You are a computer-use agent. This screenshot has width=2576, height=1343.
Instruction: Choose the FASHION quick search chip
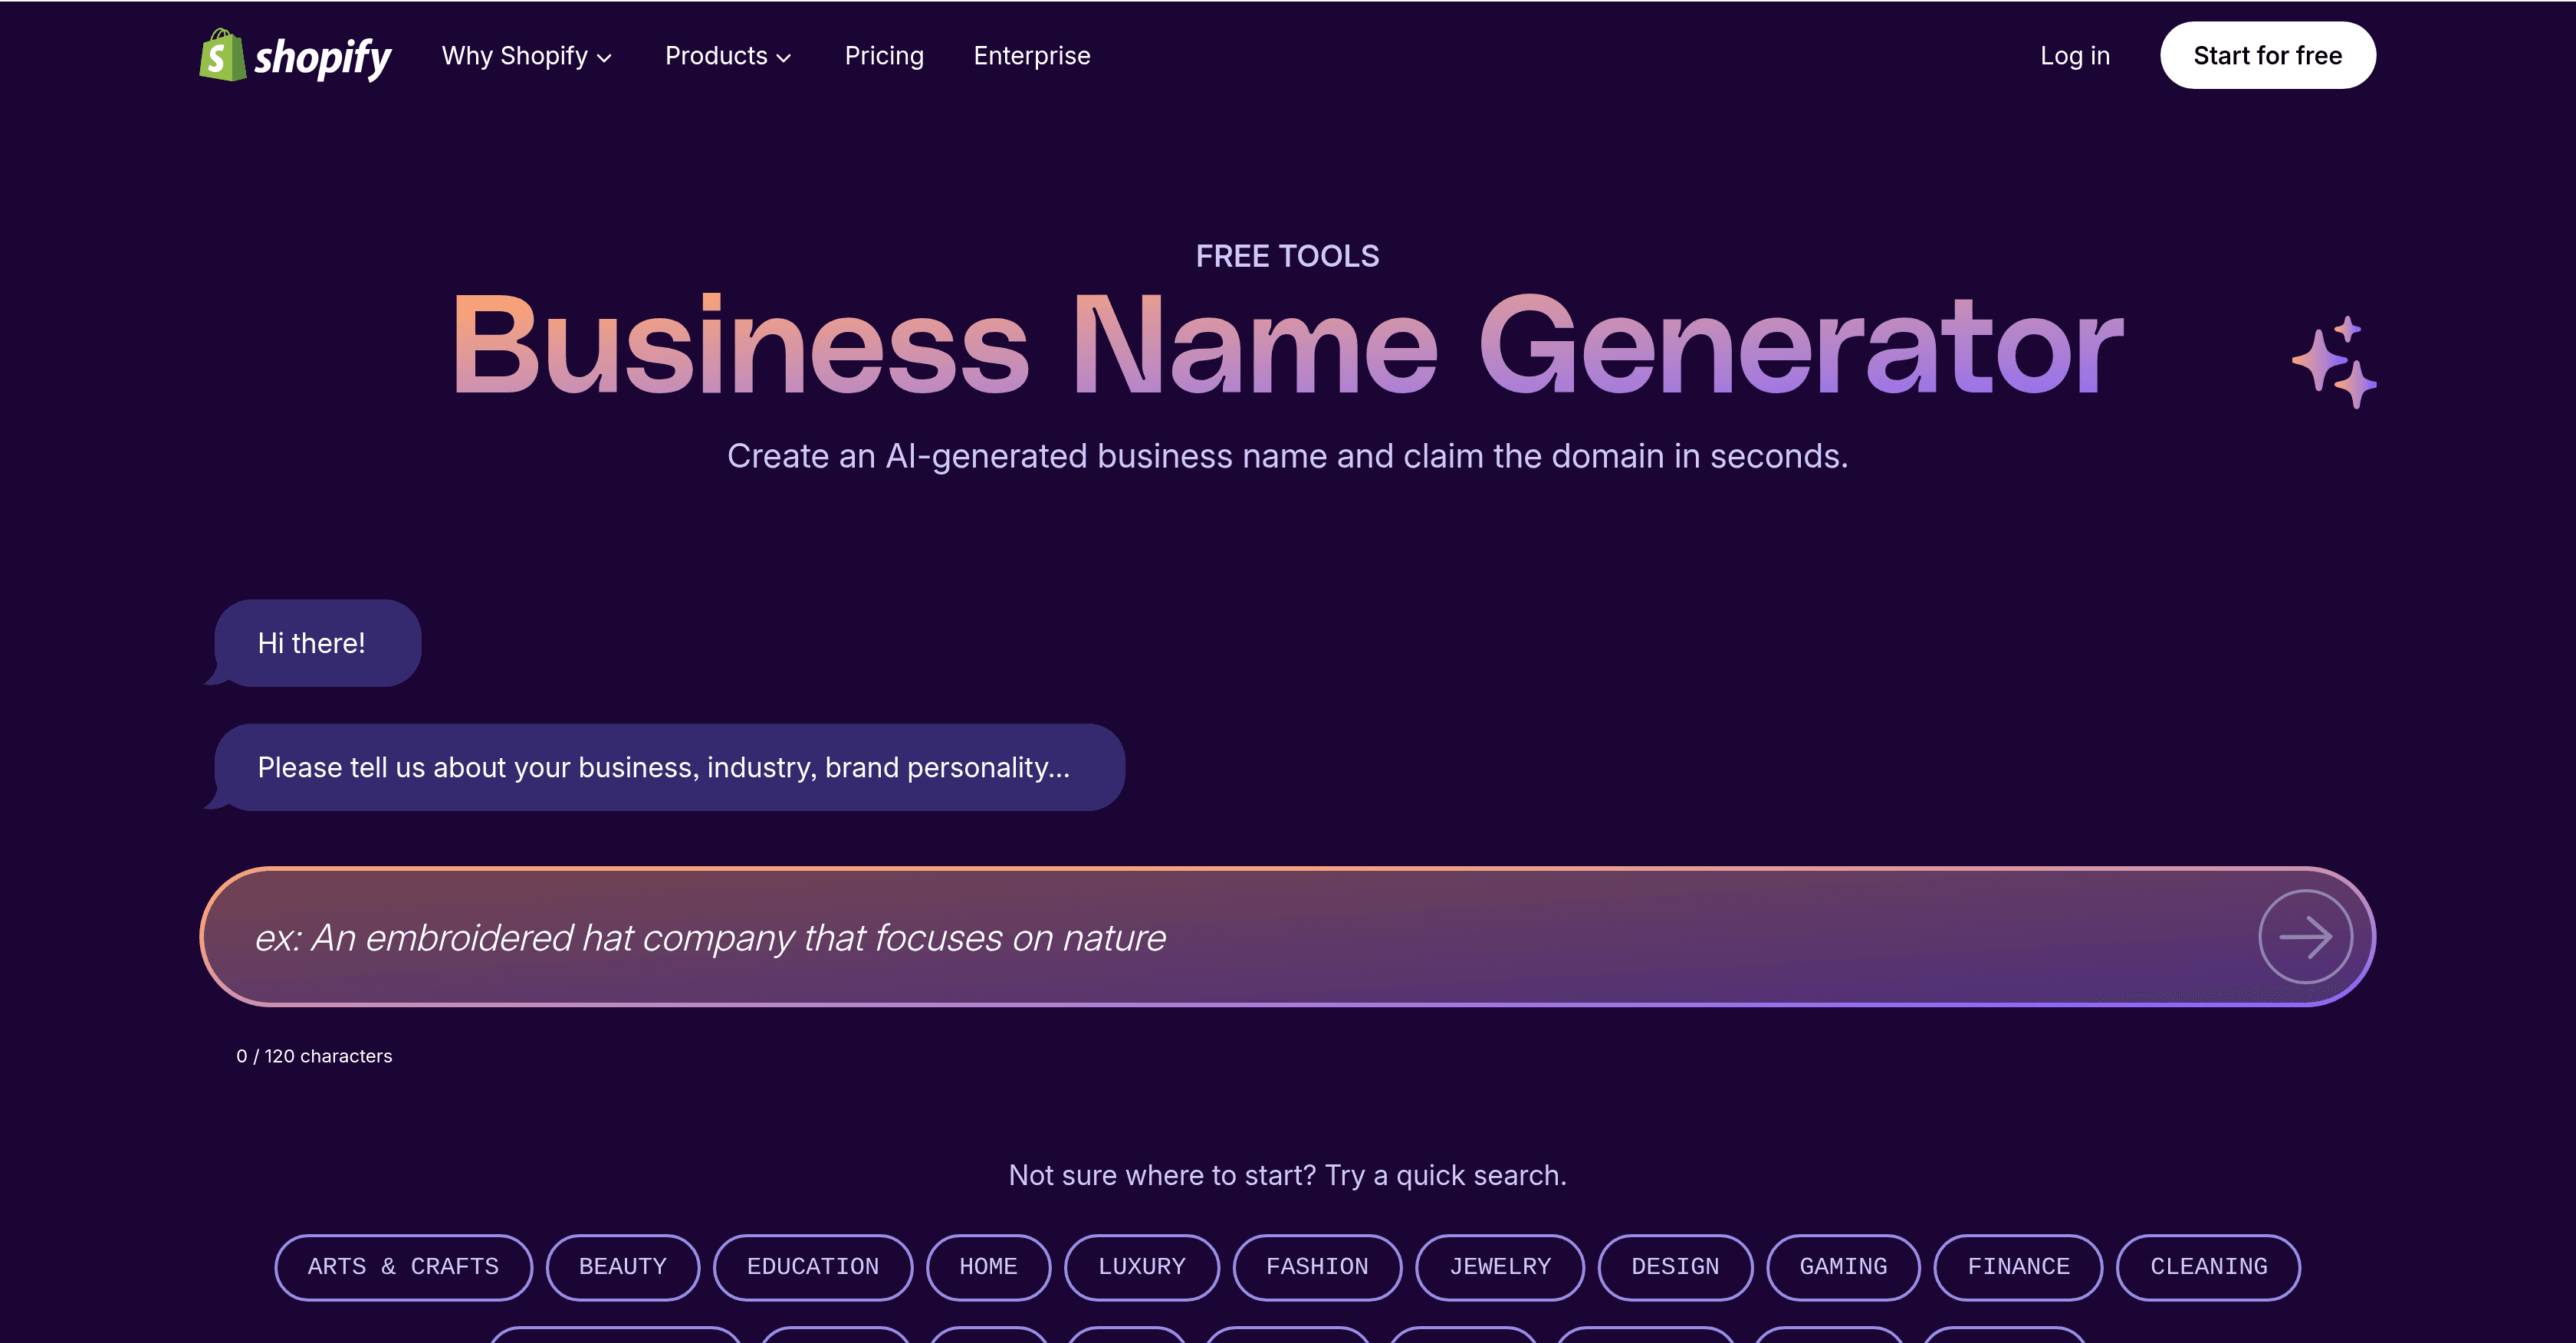pos(1317,1267)
